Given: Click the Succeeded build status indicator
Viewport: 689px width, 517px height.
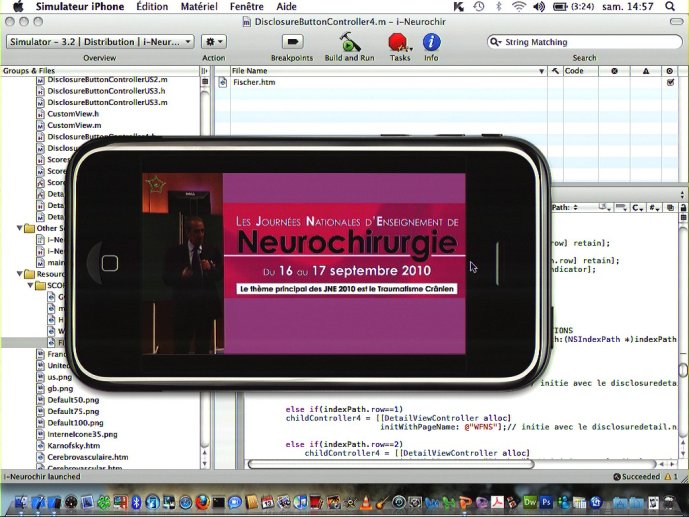Looking at the screenshot, I should (637, 477).
